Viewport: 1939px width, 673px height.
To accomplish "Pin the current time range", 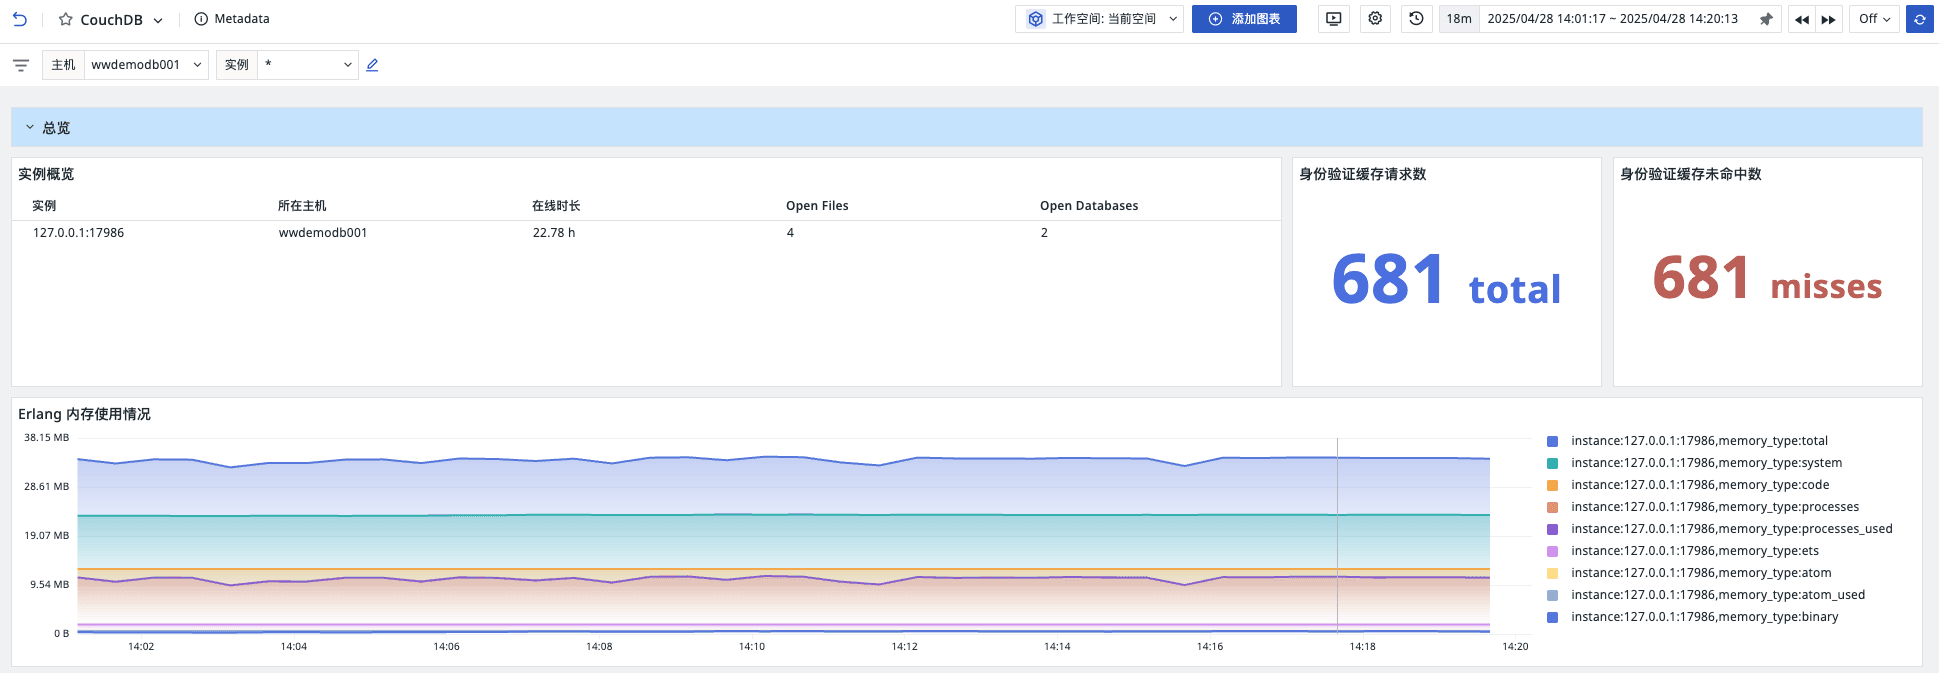I will (x=1766, y=19).
